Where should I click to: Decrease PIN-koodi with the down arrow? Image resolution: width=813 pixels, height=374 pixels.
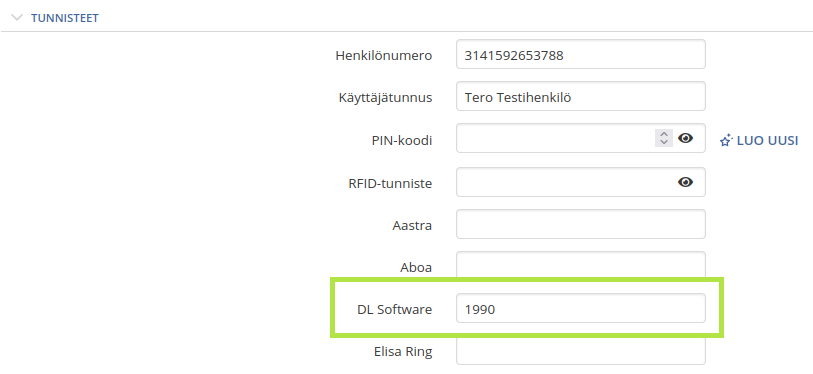[664, 142]
